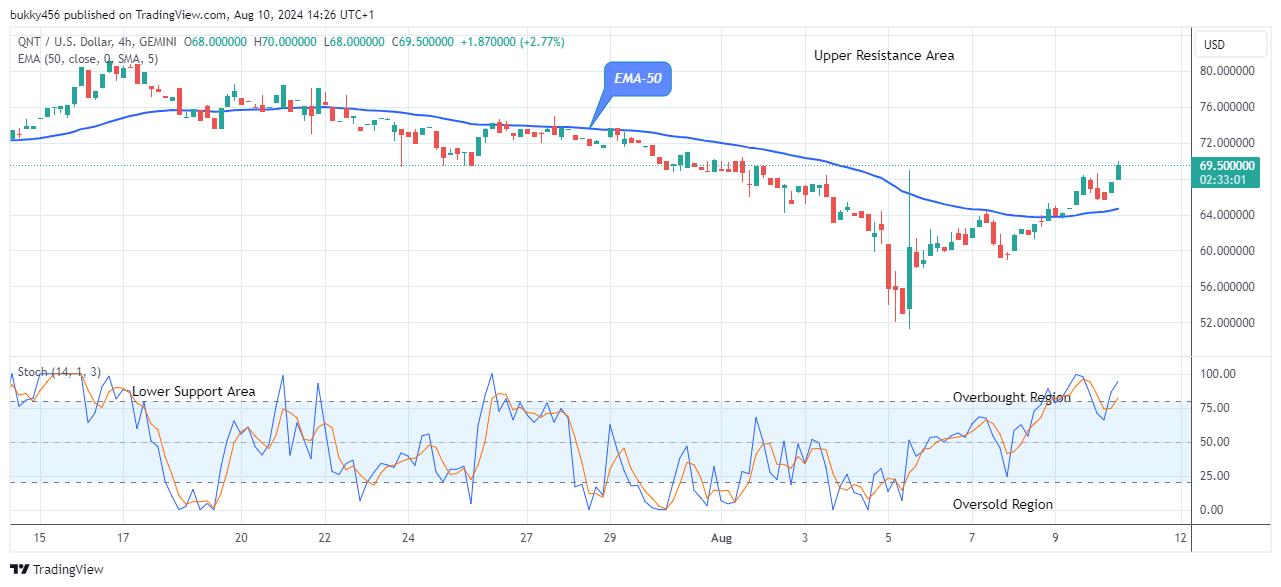Click the 24 date marker on time axis
This screenshot has height=587, width=1281.
point(408,538)
